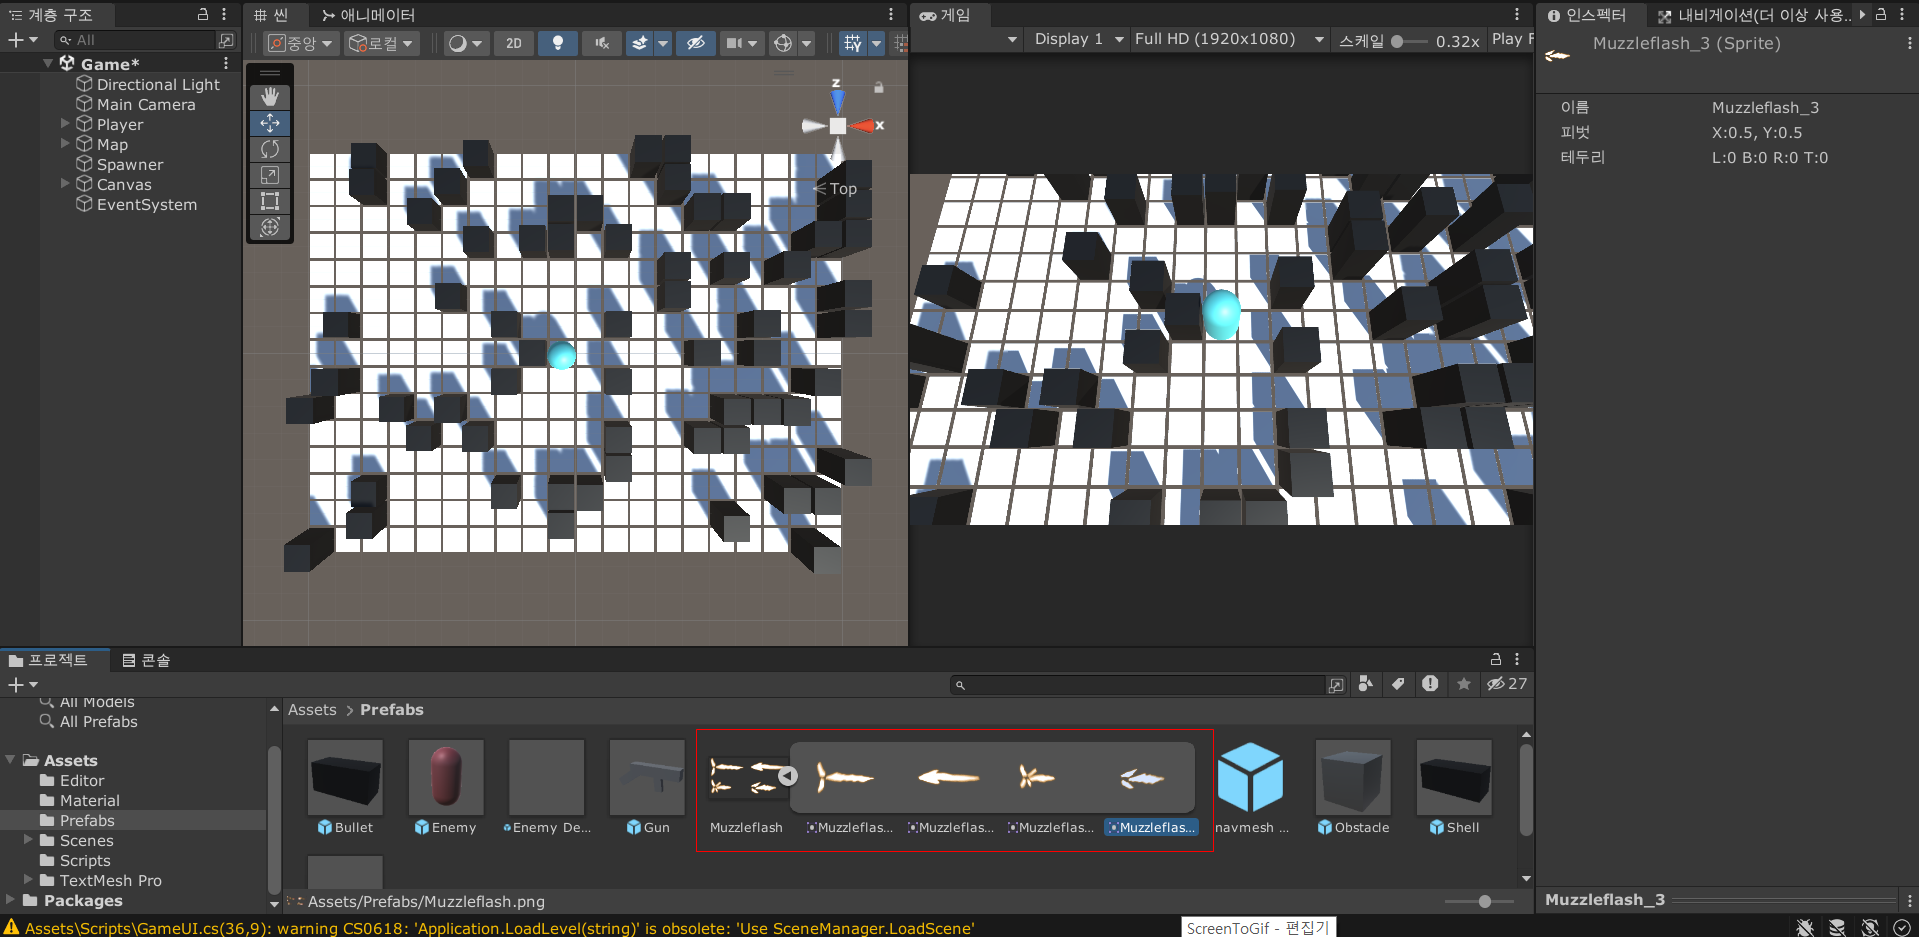Click the 중앙 pivot center toggle button

[x=300, y=43]
